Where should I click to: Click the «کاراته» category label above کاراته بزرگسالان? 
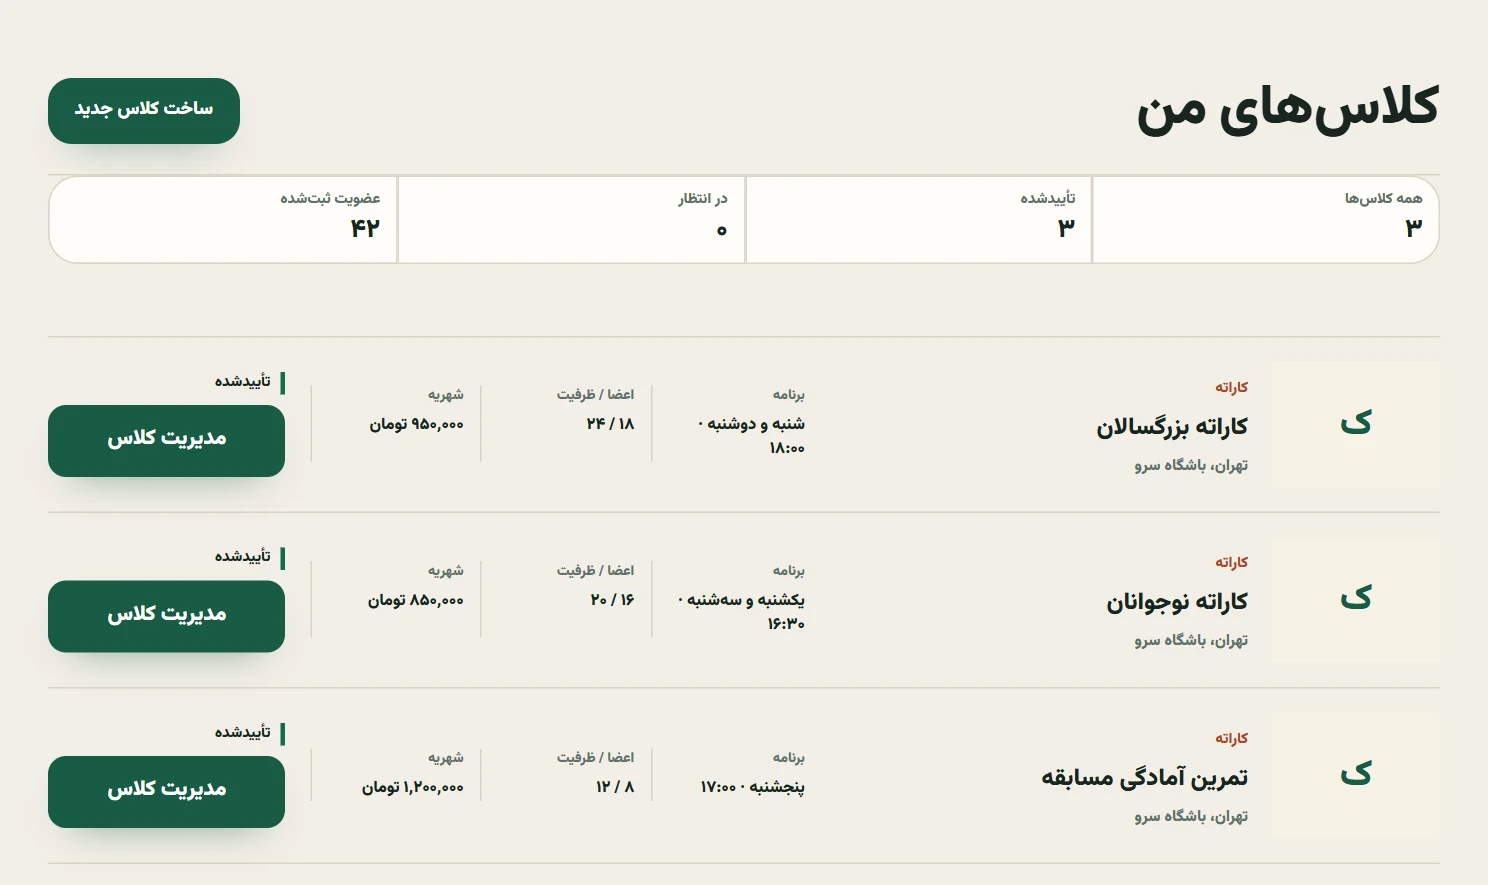pyautogui.click(x=1232, y=387)
